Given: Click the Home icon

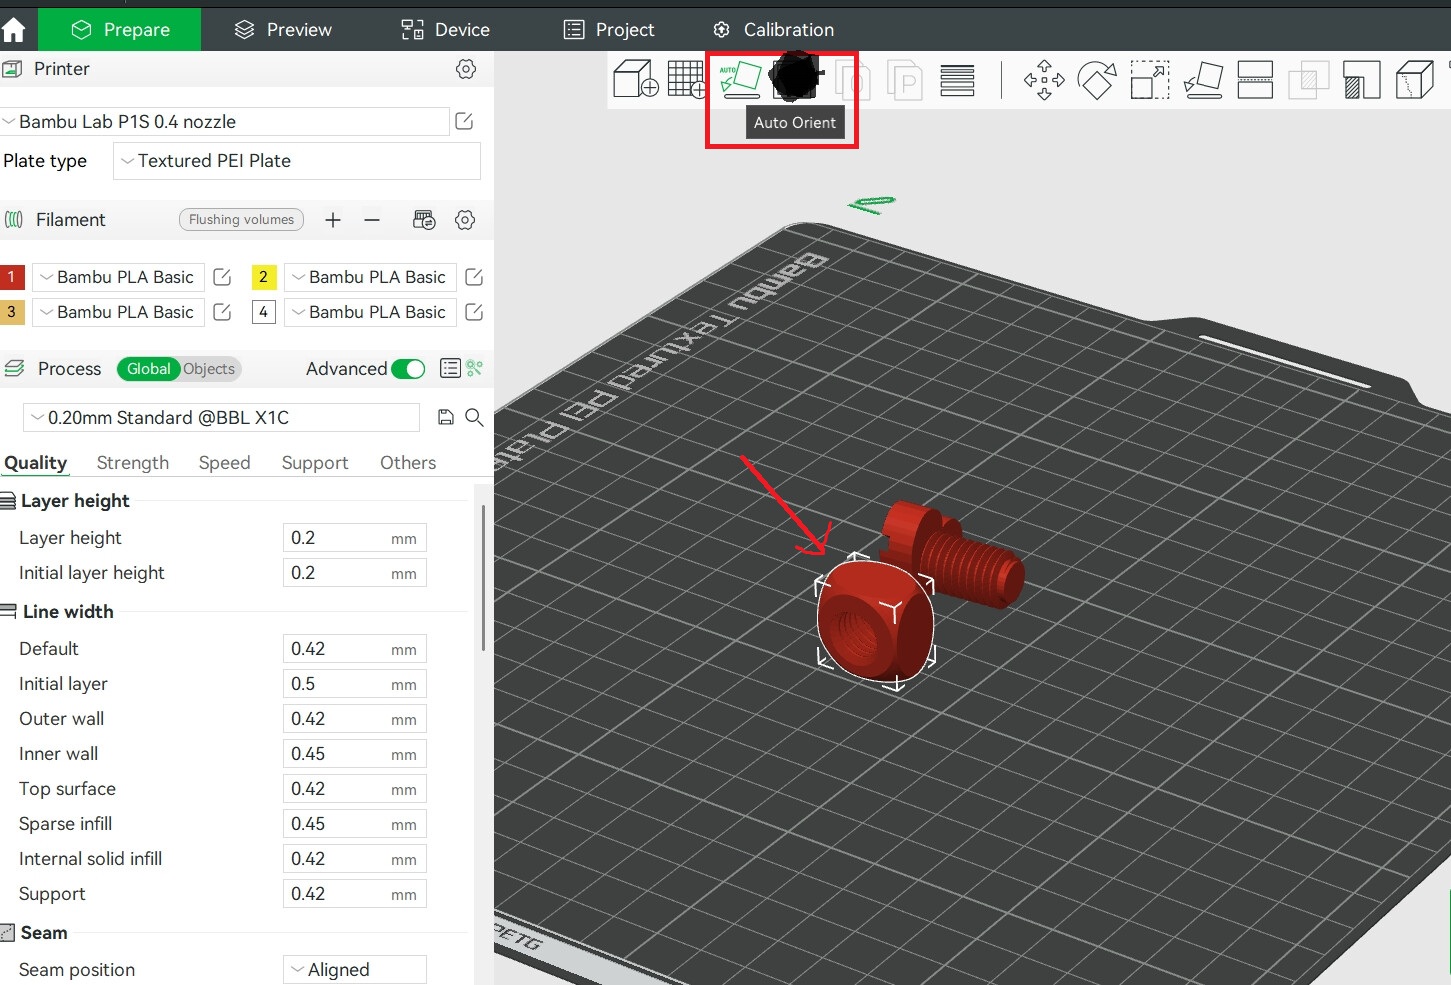Looking at the screenshot, I should (14, 30).
